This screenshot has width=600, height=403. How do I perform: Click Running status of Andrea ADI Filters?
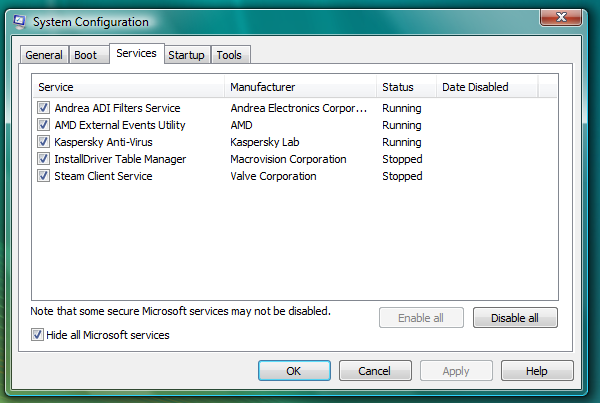pos(402,108)
